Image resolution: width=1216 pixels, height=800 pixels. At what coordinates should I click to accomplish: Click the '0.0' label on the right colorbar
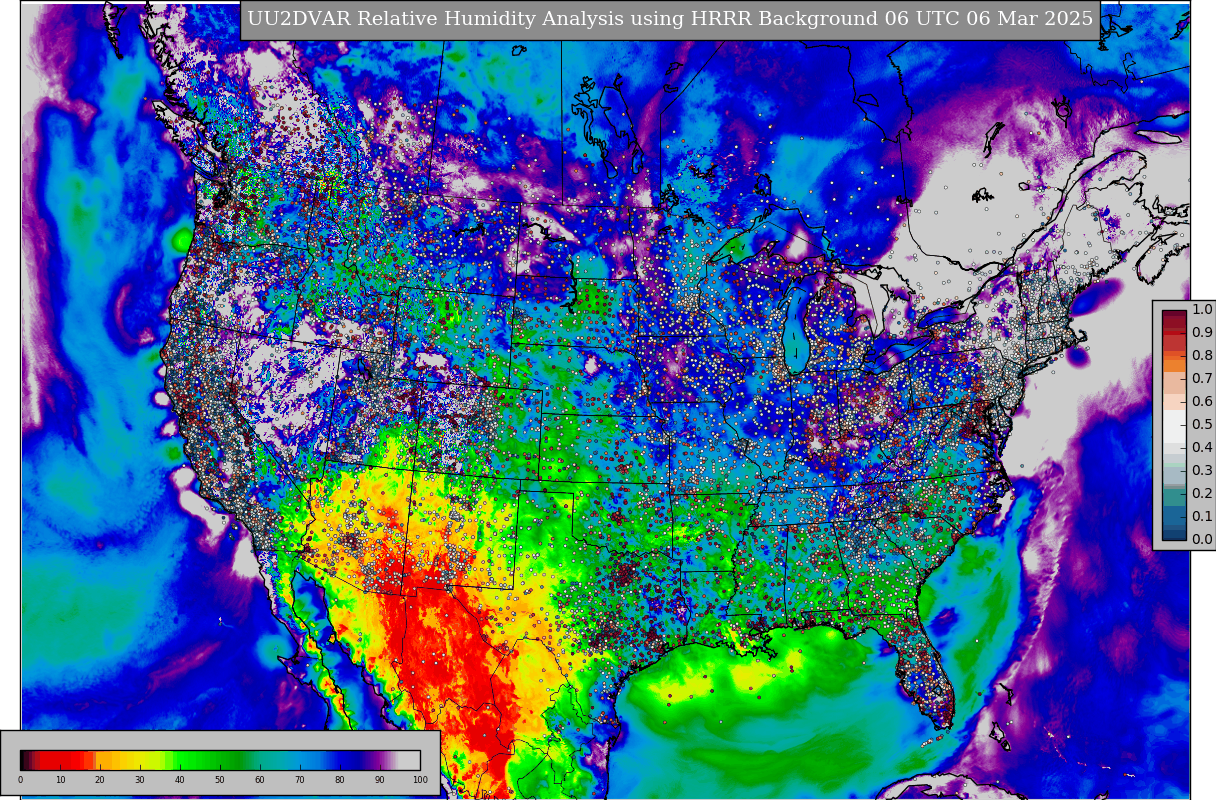point(1202,539)
